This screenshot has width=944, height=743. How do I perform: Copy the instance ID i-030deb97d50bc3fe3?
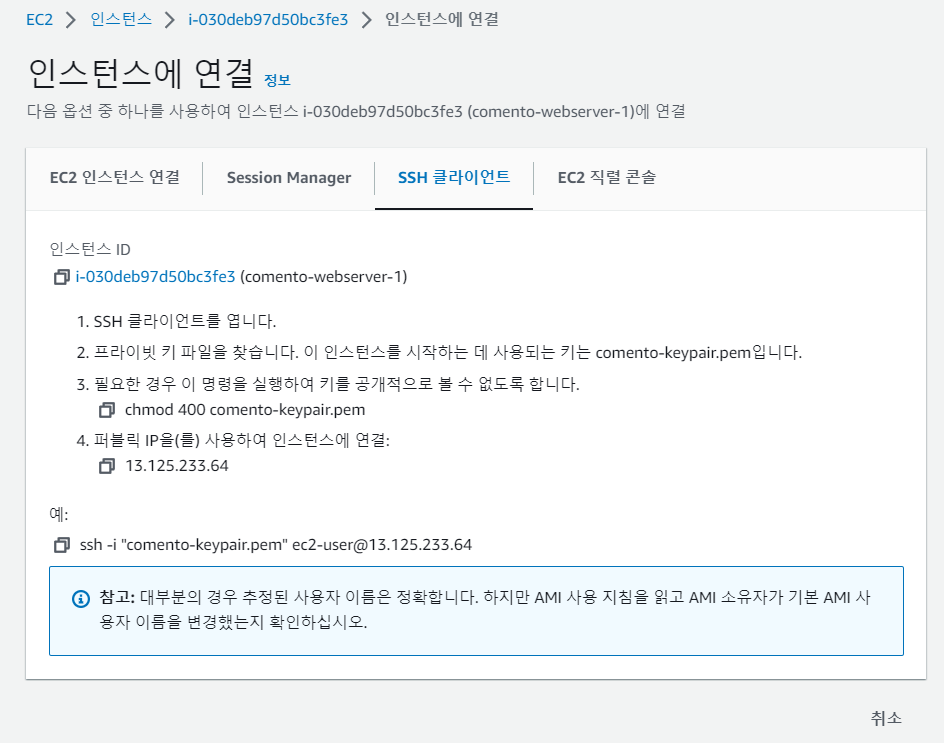point(61,277)
